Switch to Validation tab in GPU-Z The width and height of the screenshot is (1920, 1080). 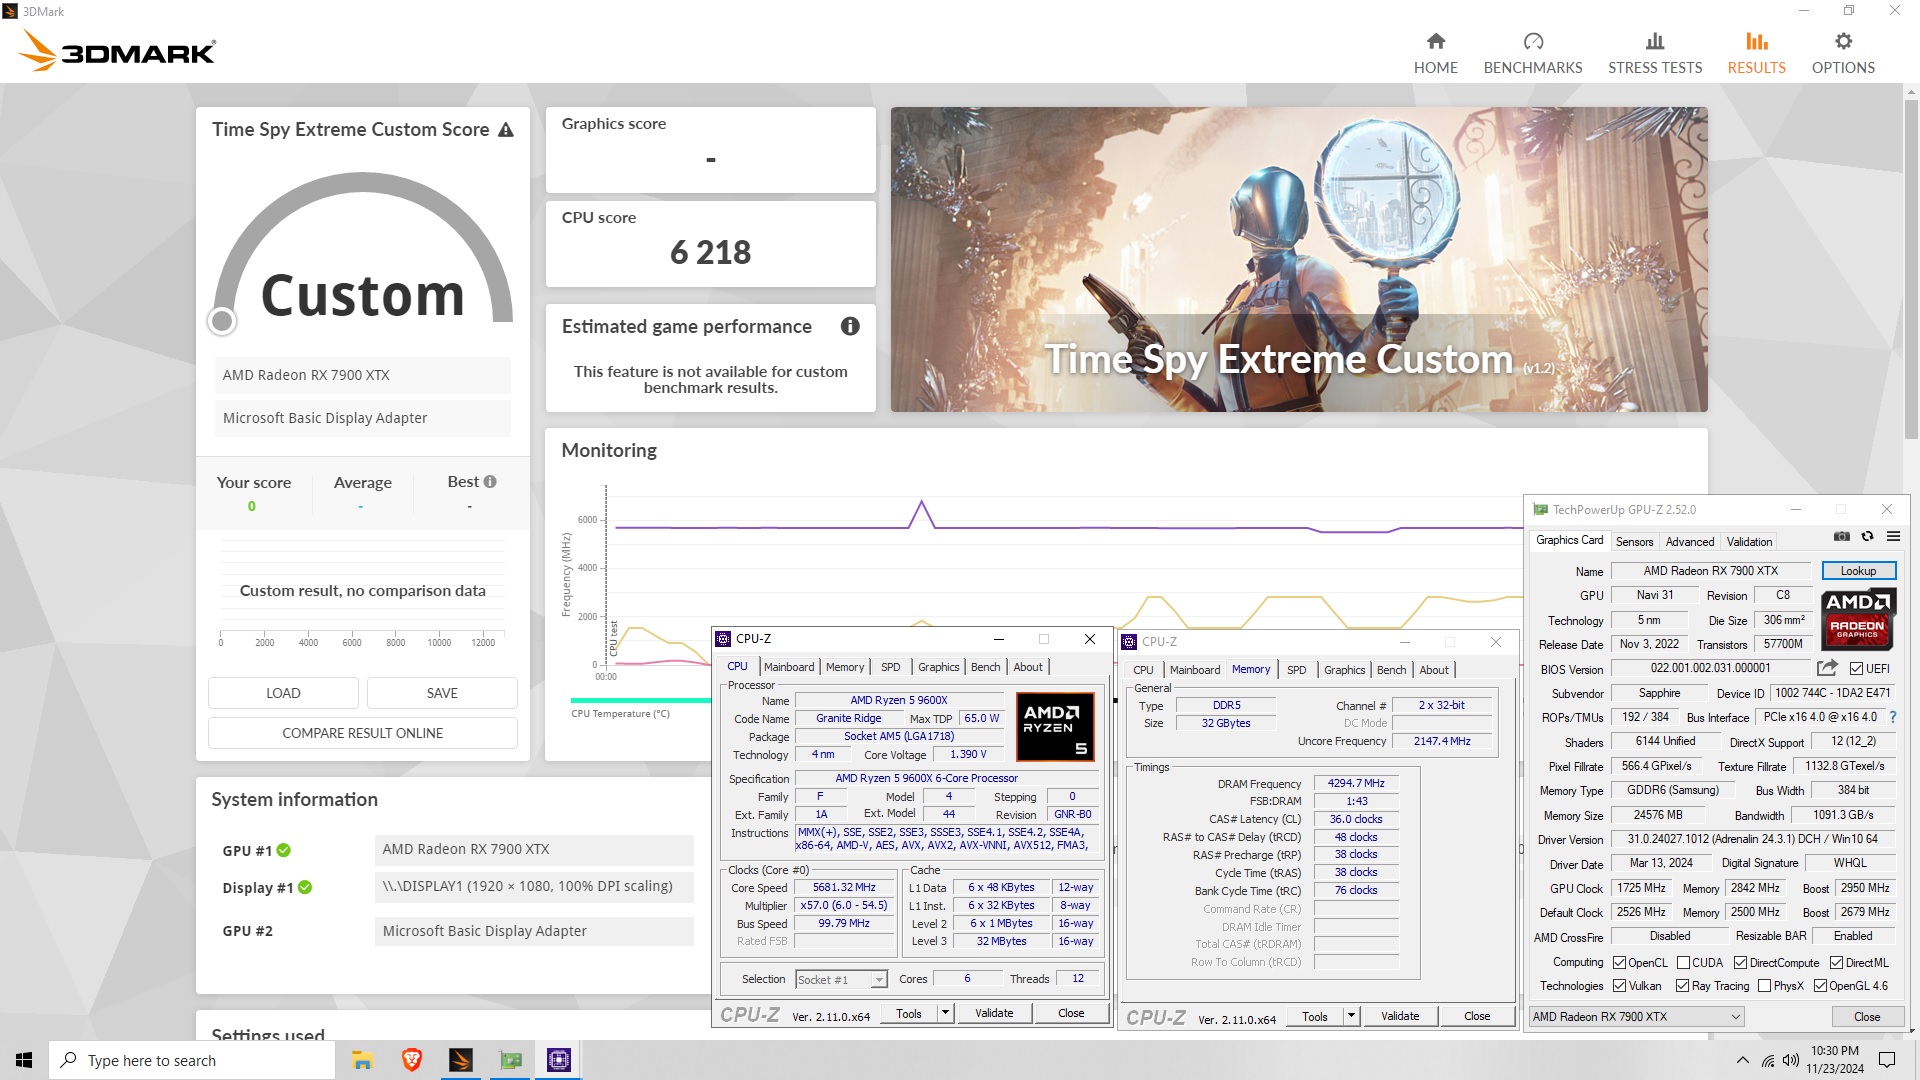(1749, 542)
